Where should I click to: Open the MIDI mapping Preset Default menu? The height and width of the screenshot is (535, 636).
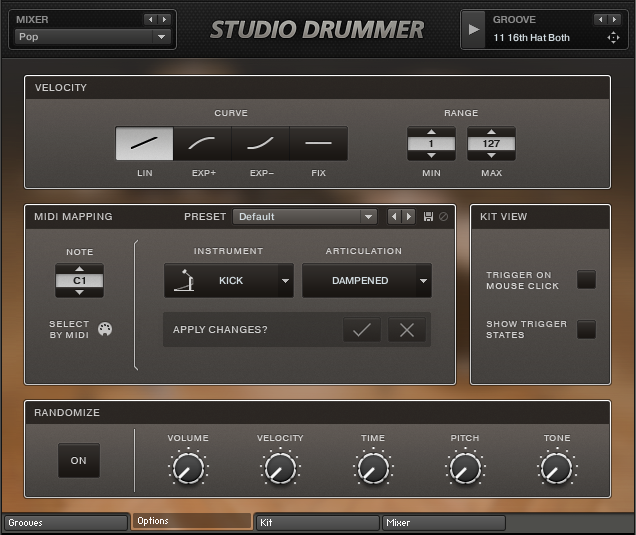[x=304, y=217]
